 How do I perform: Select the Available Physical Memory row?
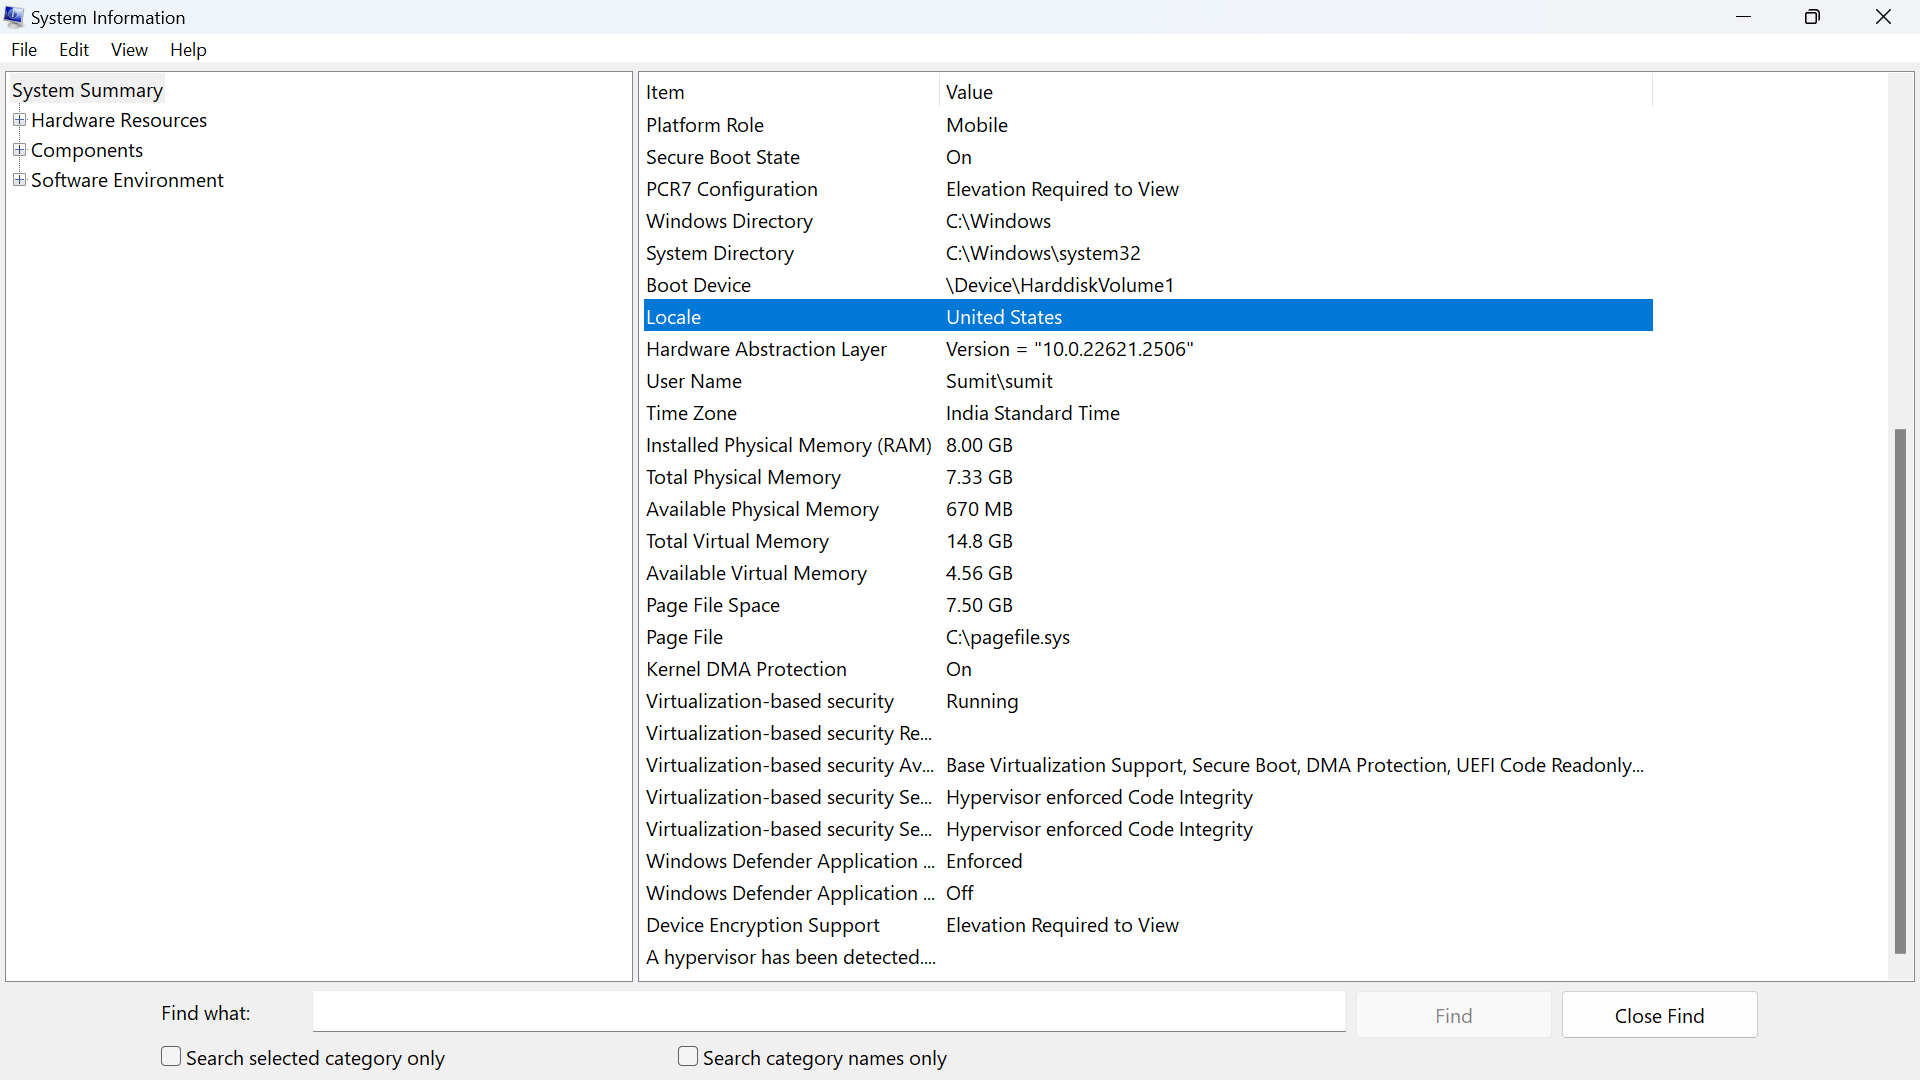(1148, 509)
